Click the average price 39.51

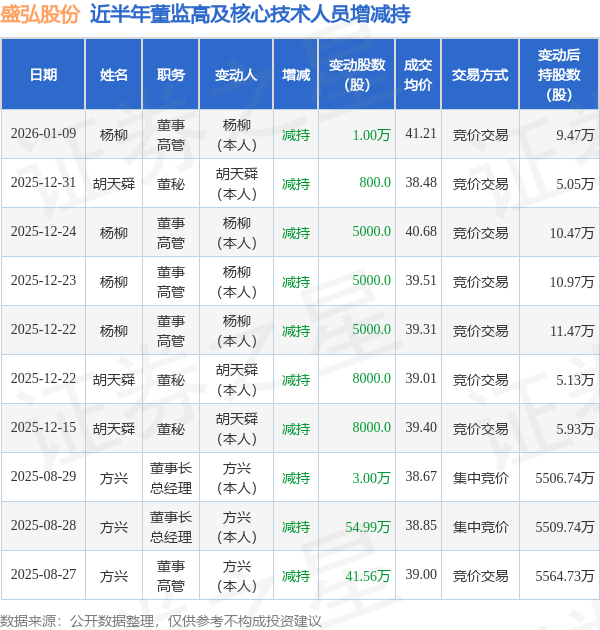[421, 280]
